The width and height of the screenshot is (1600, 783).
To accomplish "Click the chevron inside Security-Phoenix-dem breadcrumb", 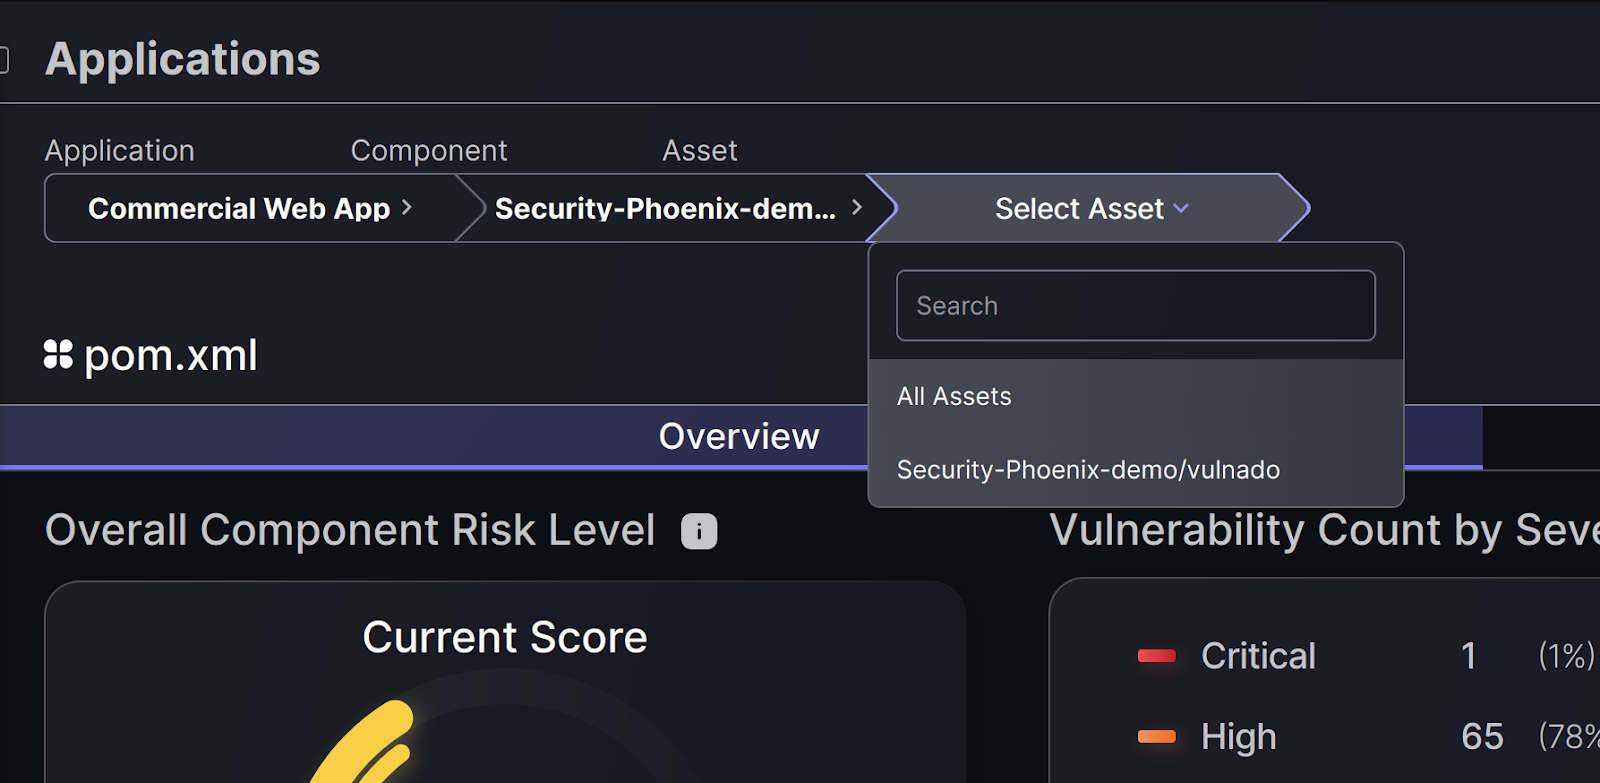I will pyautogui.click(x=856, y=208).
